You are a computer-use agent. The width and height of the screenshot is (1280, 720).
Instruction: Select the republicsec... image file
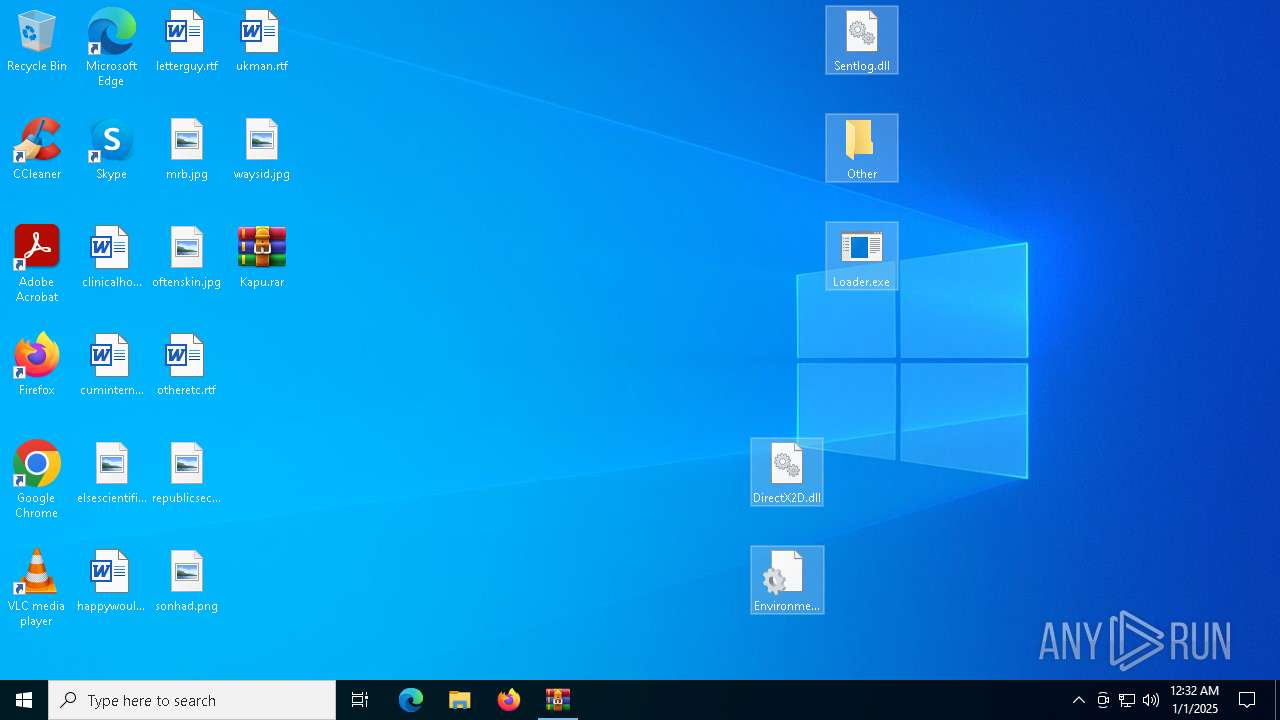[187, 473]
